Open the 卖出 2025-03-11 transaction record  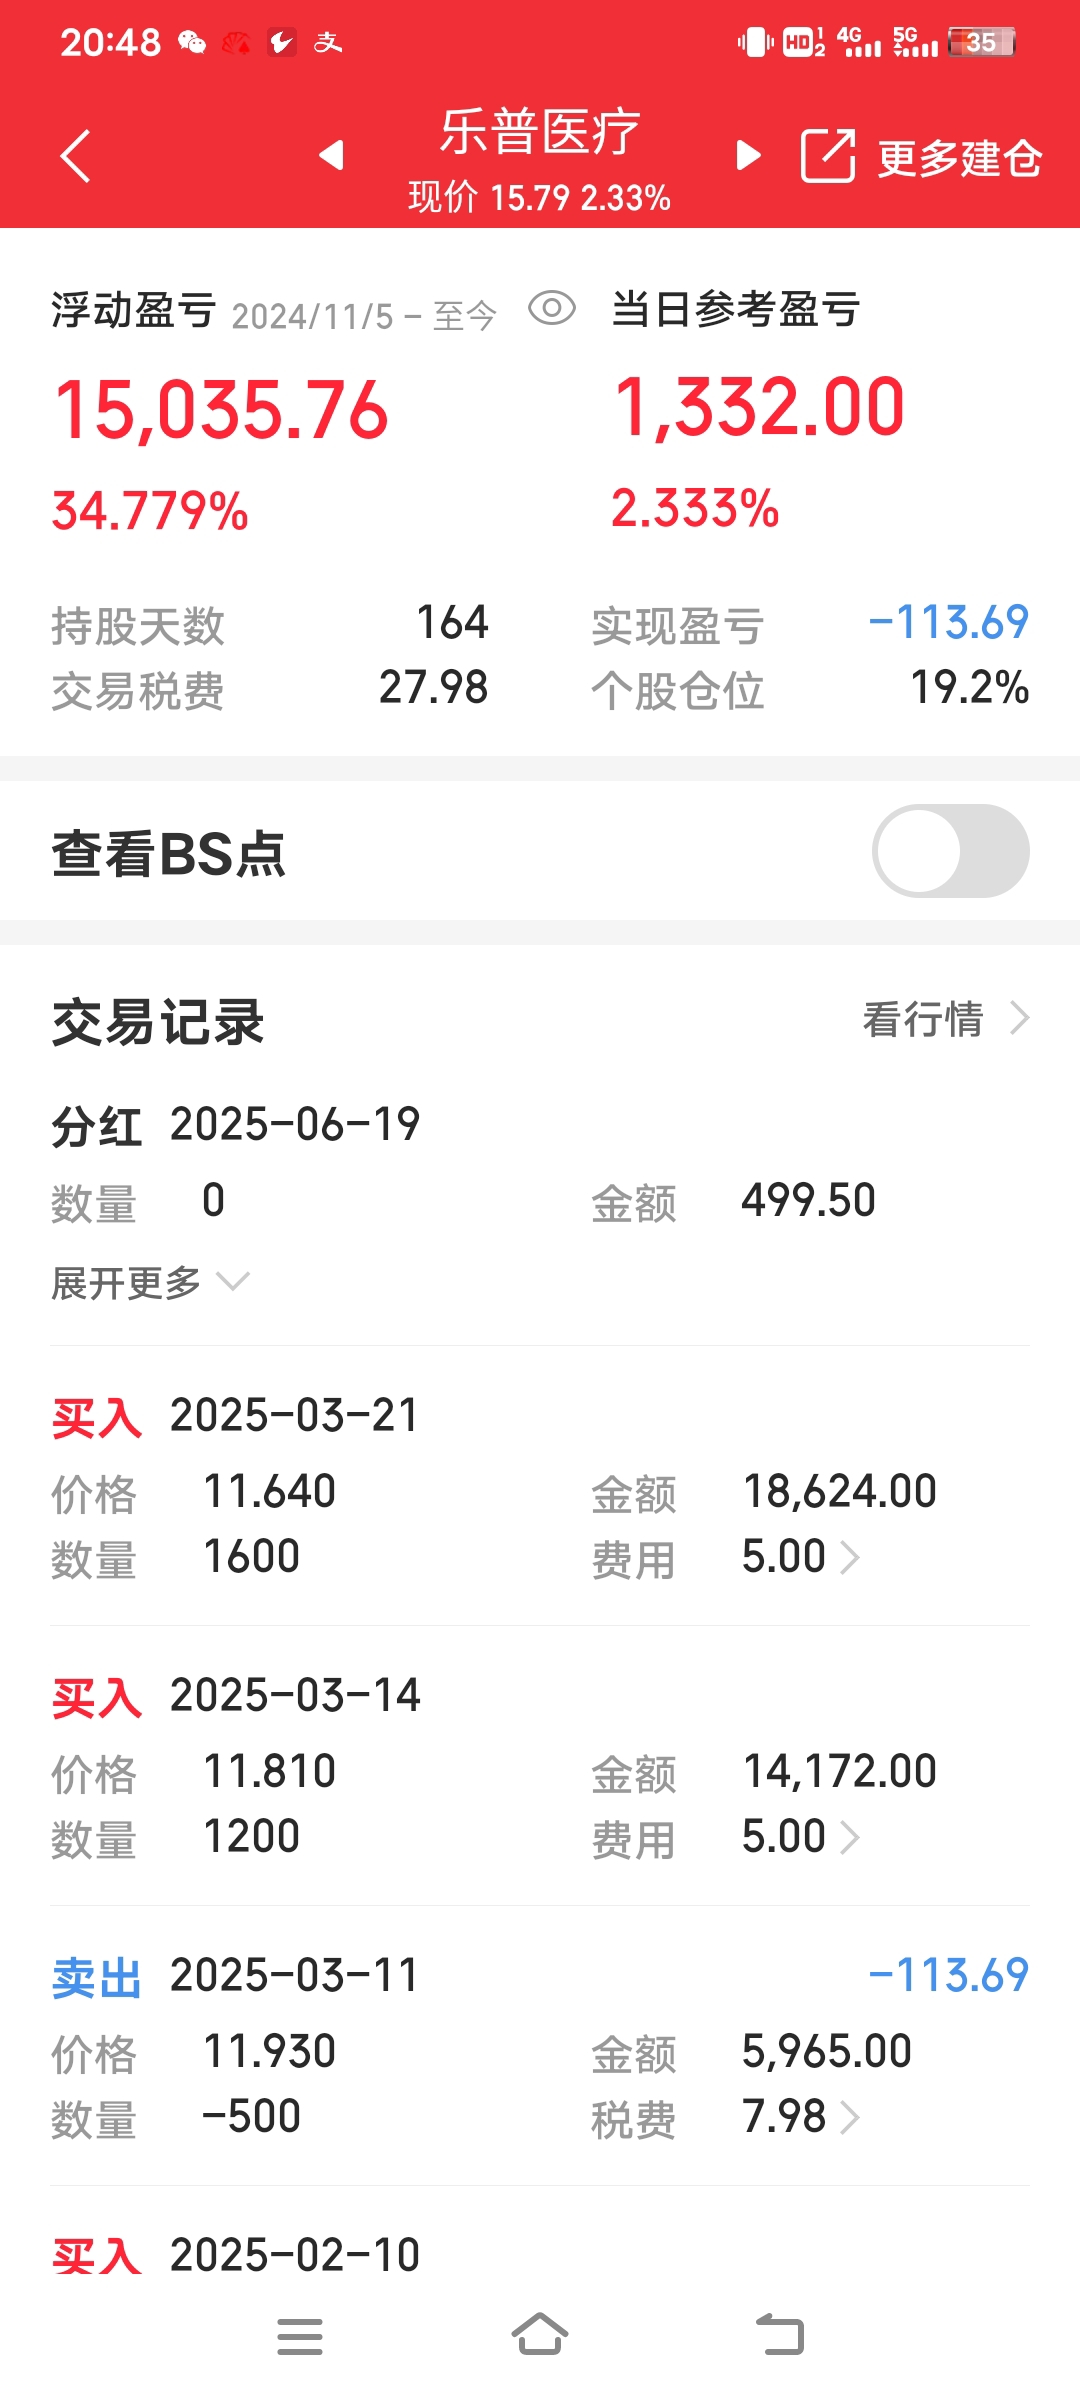[540, 2046]
